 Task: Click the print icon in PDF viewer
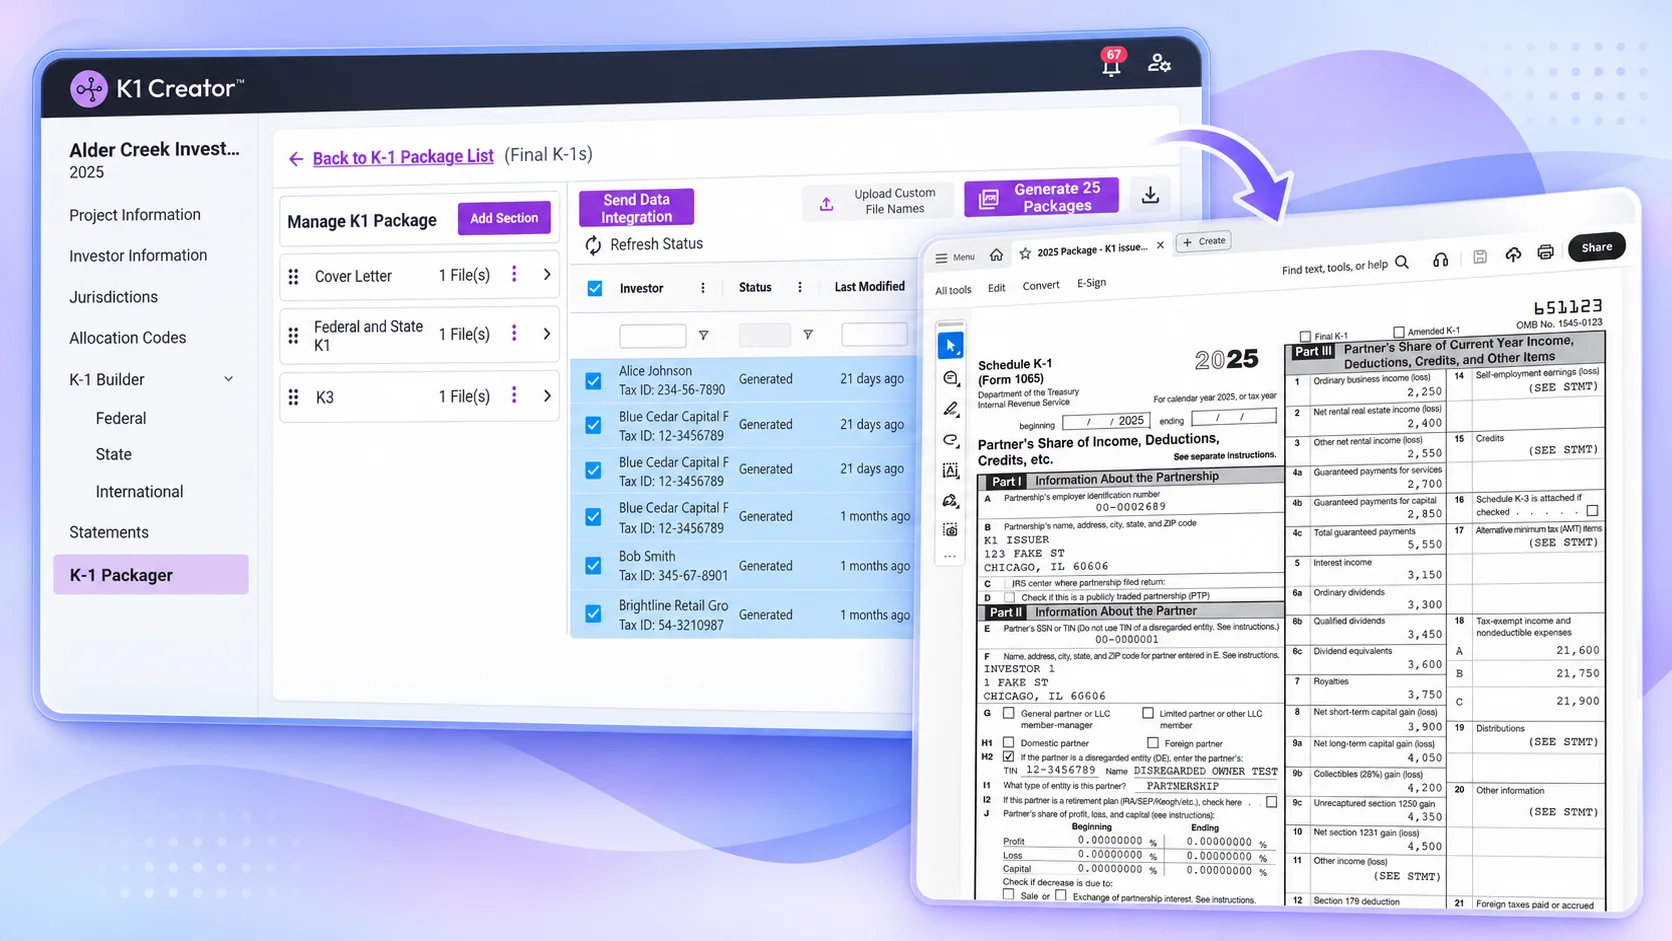[x=1545, y=252]
